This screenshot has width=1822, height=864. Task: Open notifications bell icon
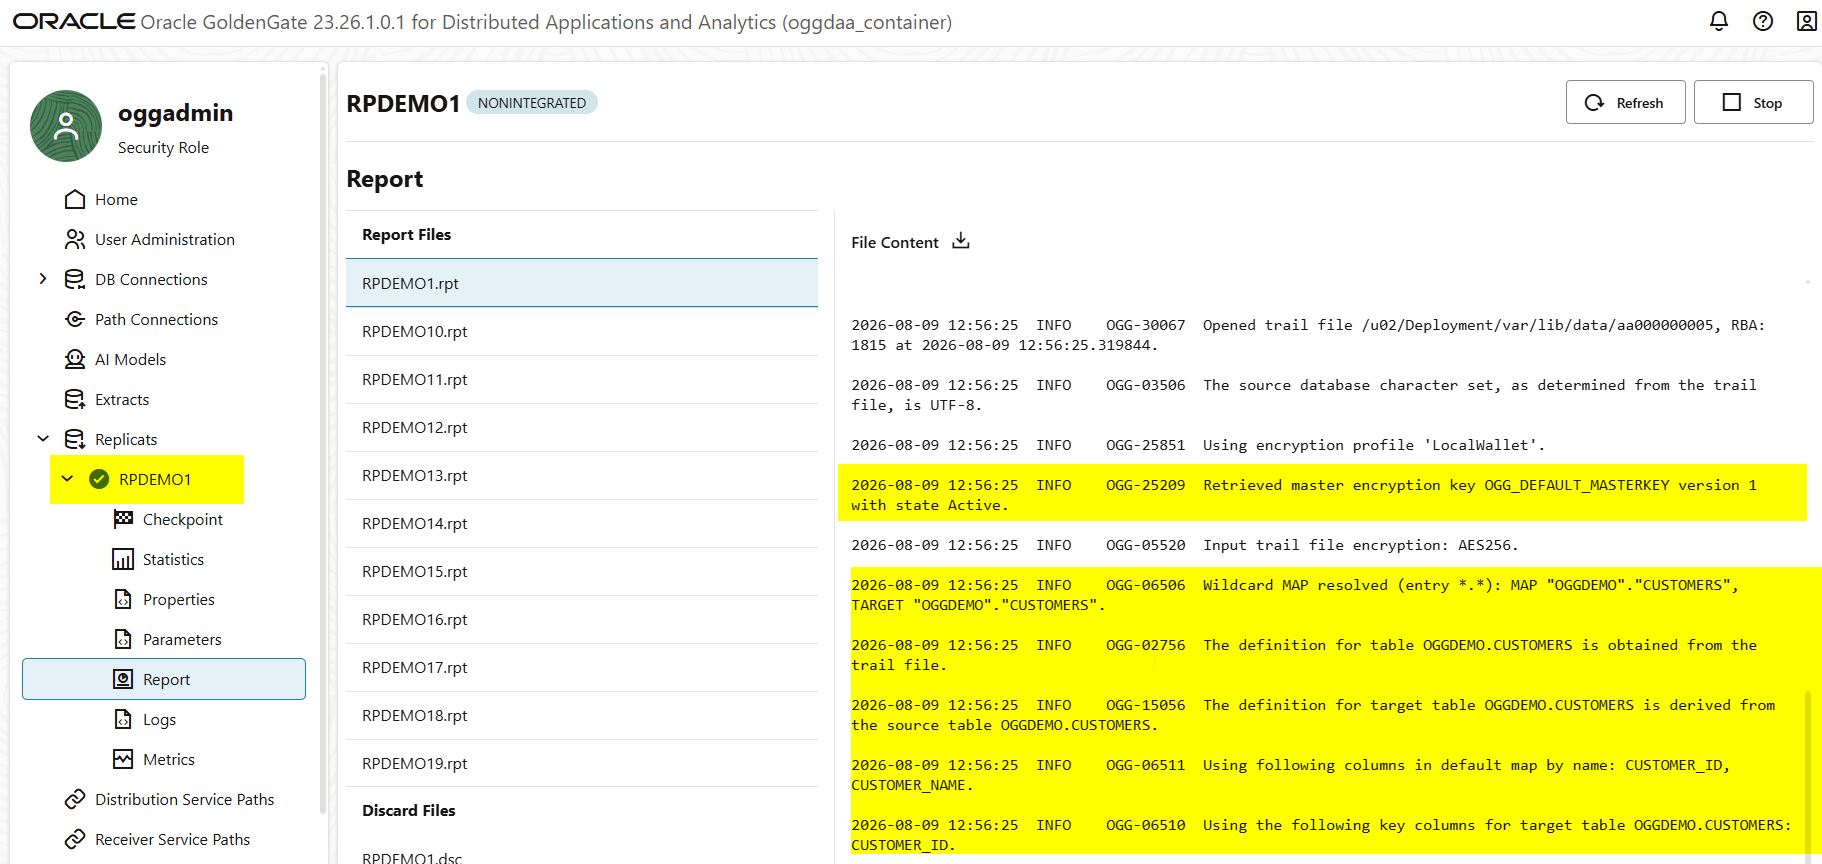click(x=1719, y=21)
